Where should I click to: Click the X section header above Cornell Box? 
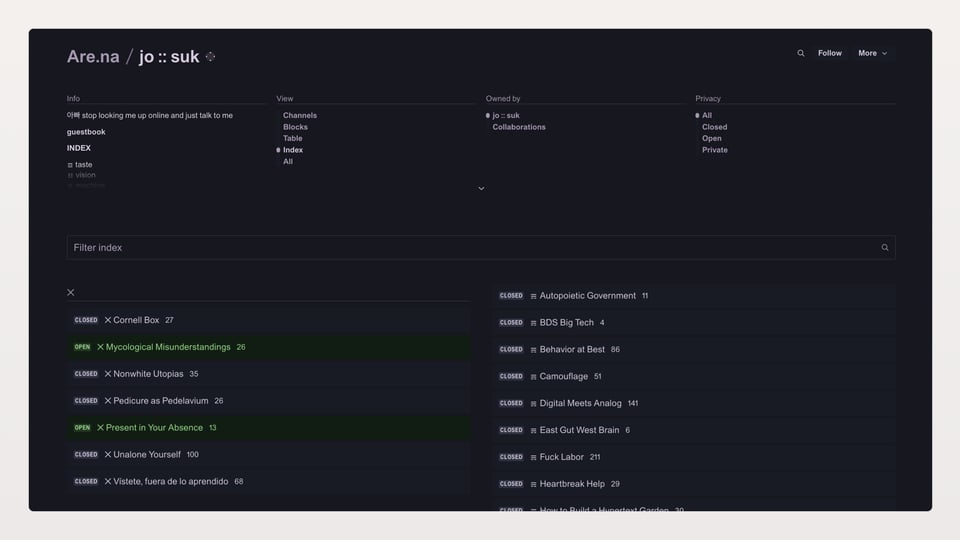(71, 293)
